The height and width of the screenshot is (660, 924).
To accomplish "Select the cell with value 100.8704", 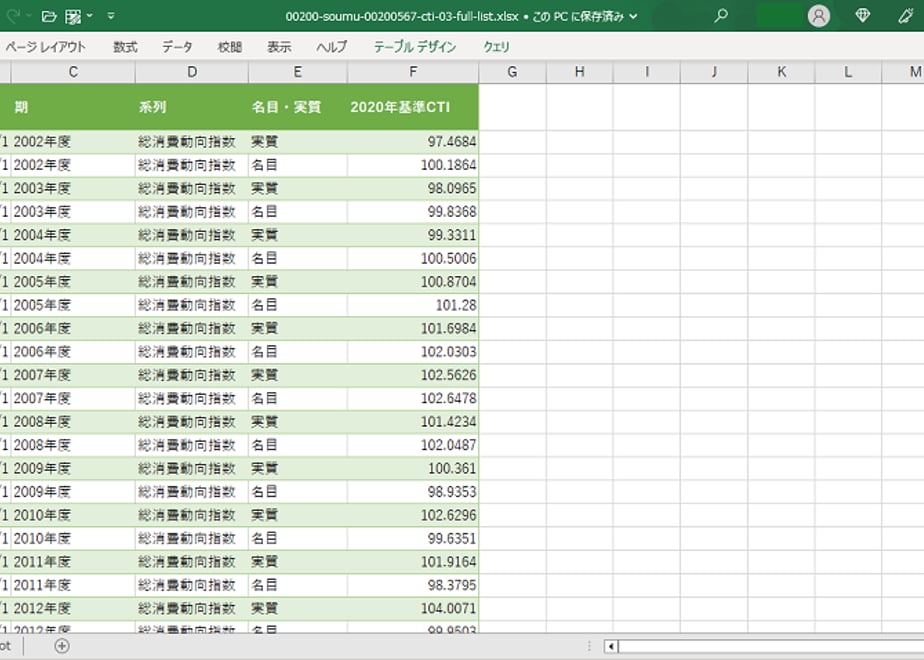I will click(x=413, y=282).
